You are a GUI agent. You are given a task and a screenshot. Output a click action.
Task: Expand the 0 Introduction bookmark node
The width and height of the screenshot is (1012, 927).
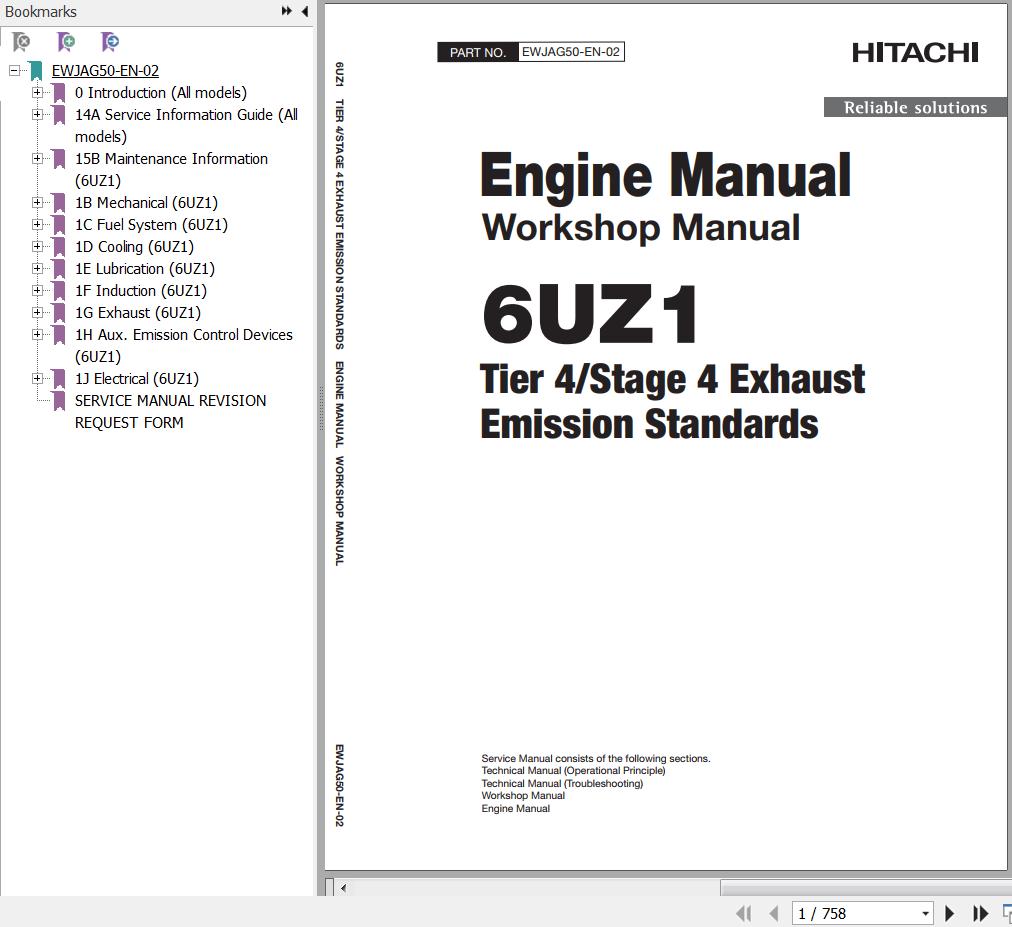37,92
